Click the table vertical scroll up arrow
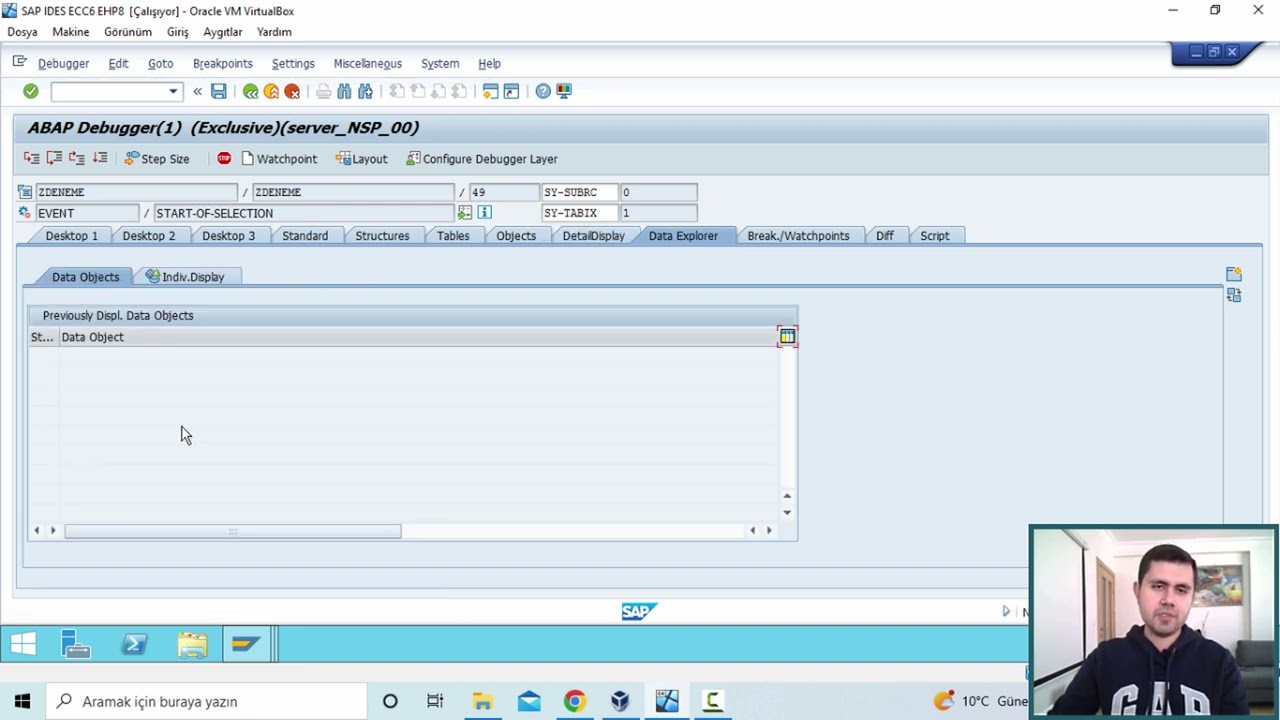 787,496
